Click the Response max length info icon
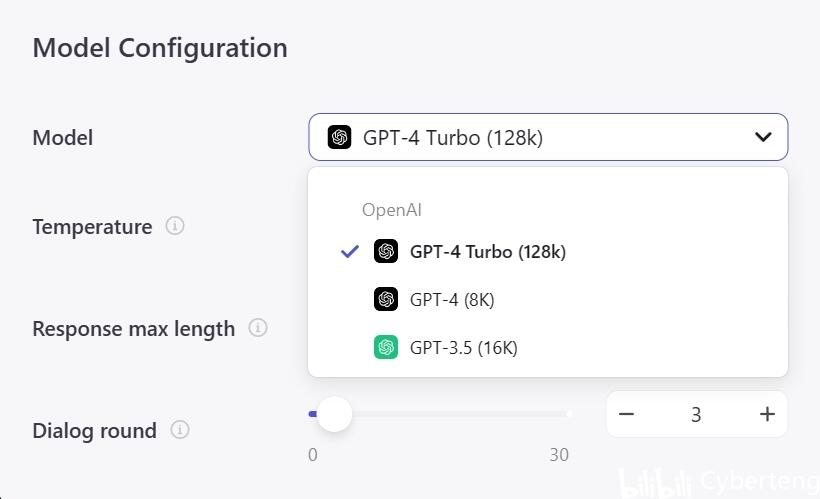Image resolution: width=820 pixels, height=499 pixels. click(x=258, y=328)
